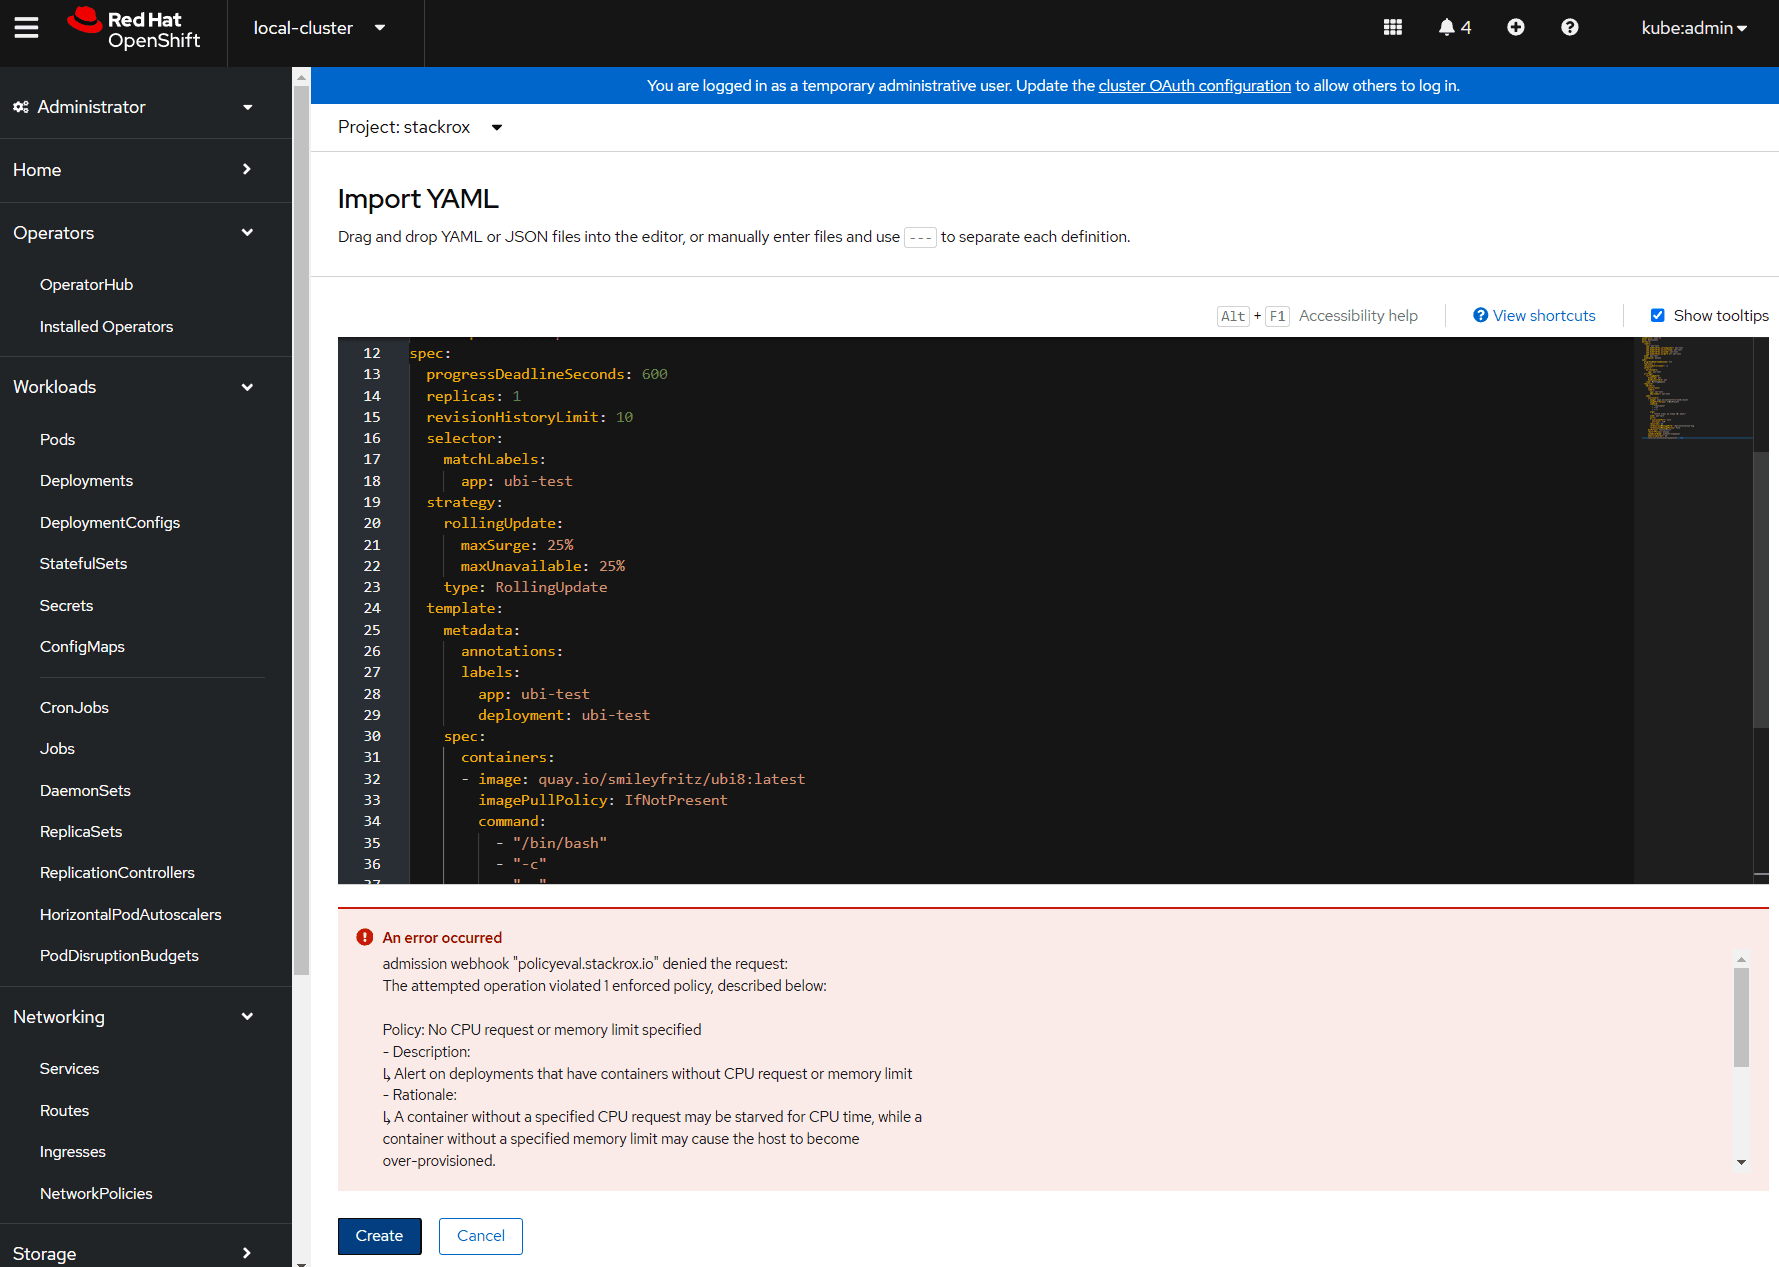Click the plus import icon
This screenshot has width=1779, height=1267.
click(x=1516, y=28)
